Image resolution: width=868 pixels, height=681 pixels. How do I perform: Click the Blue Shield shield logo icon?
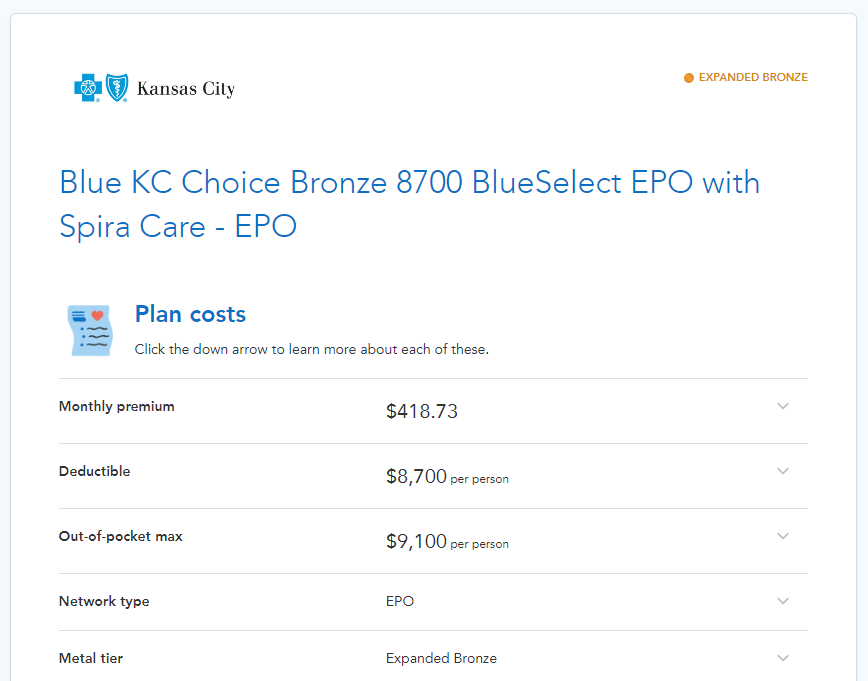(x=117, y=87)
